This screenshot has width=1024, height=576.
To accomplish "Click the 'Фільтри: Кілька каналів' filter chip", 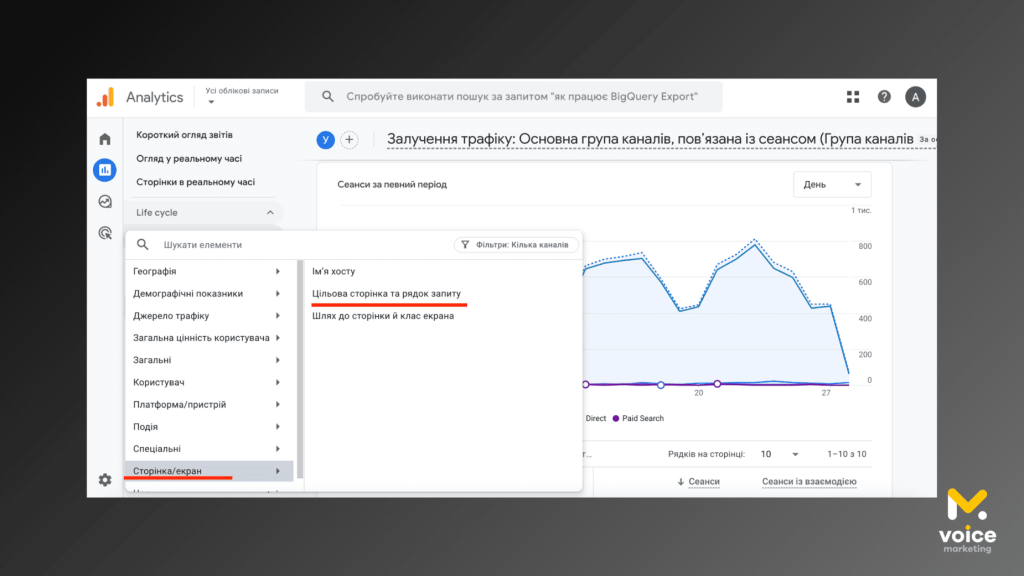I will coord(516,245).
